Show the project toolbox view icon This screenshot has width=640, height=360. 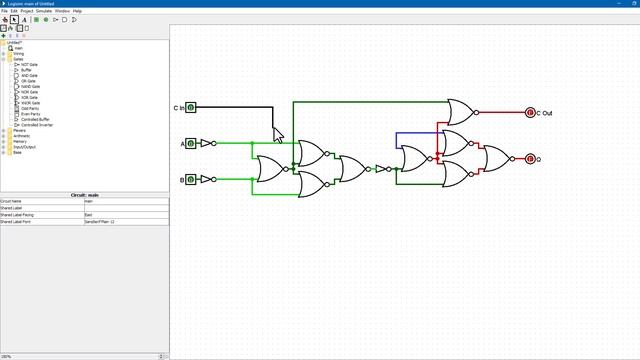click(3, 28)
